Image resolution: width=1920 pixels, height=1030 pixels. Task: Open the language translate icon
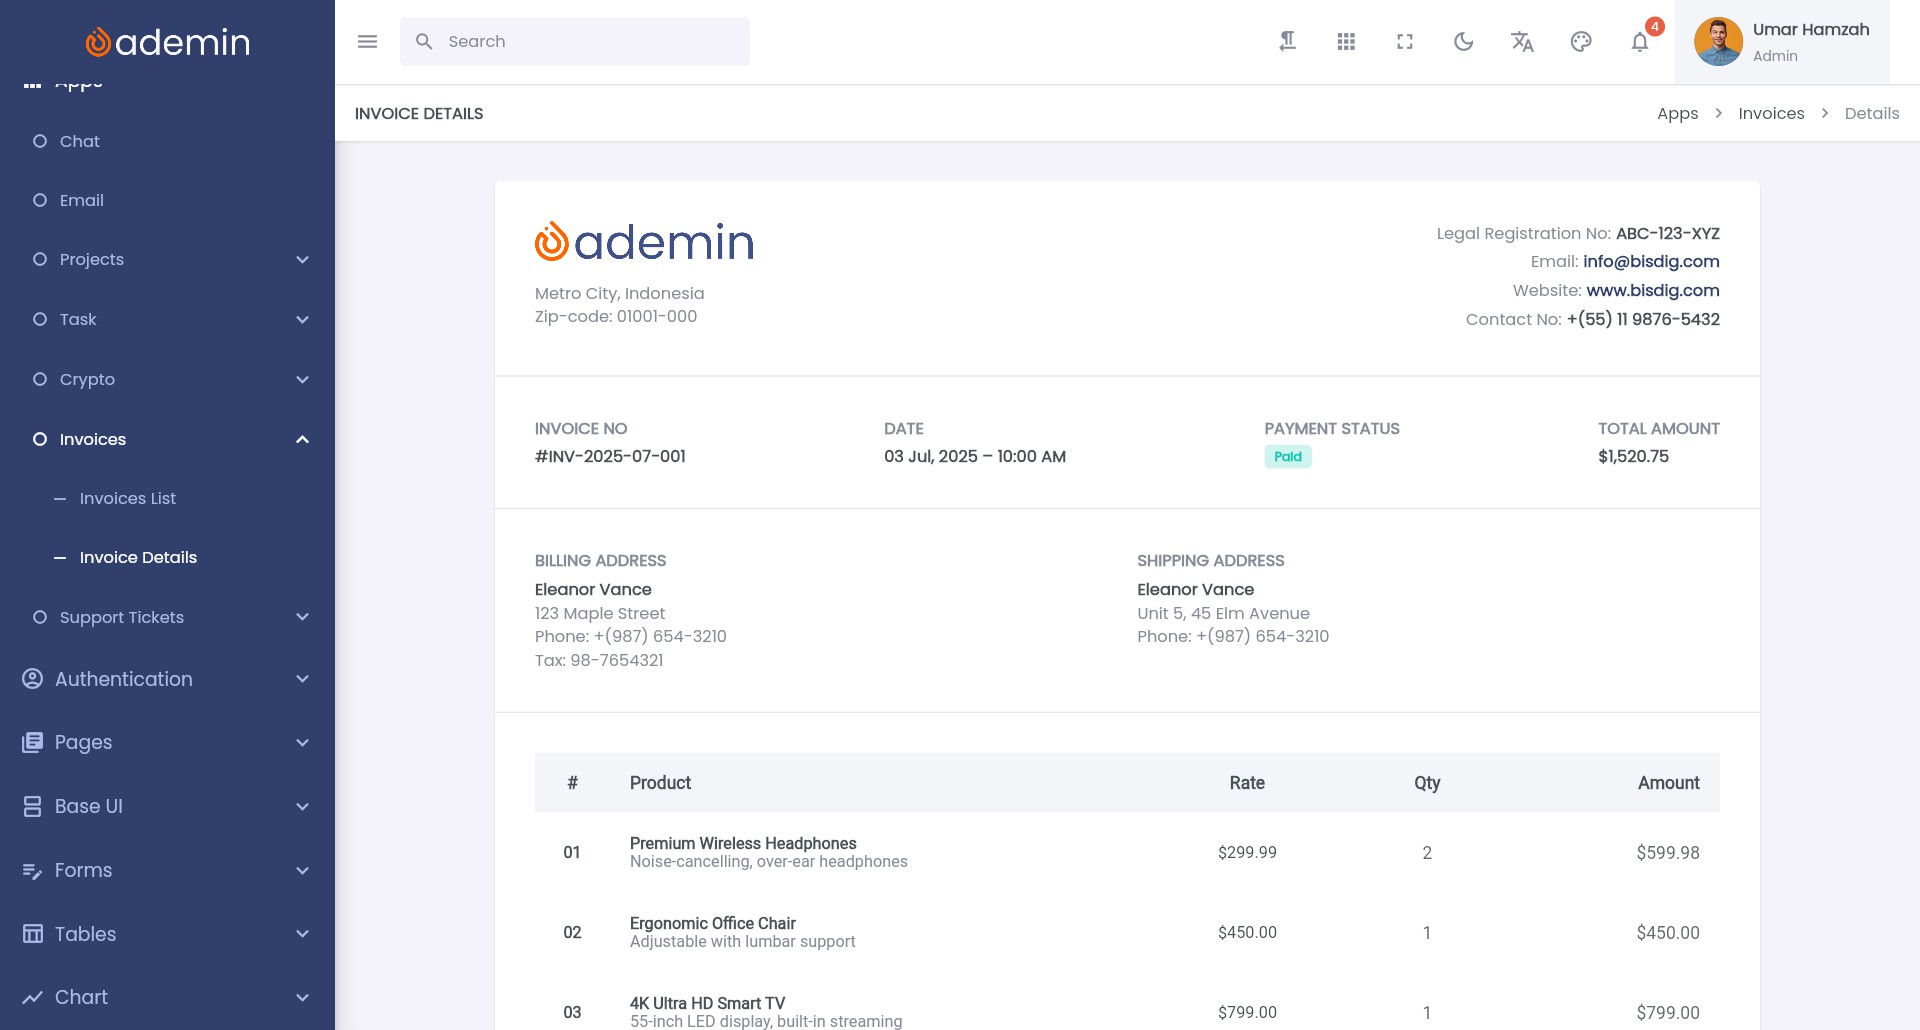(x=1522, y=42)
